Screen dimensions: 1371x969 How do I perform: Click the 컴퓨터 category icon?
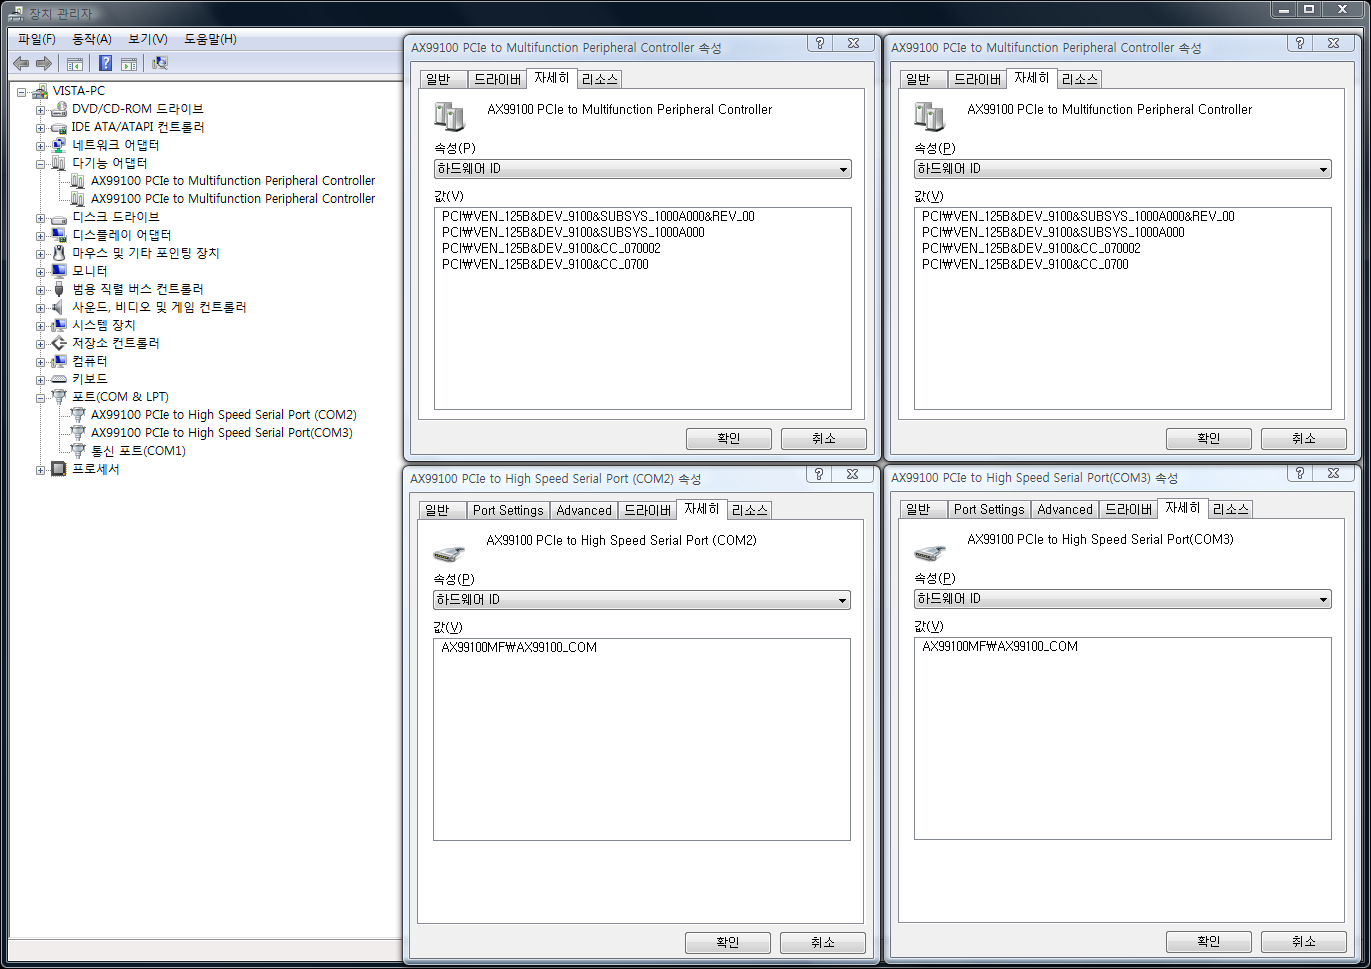click(x=59, y=361)
